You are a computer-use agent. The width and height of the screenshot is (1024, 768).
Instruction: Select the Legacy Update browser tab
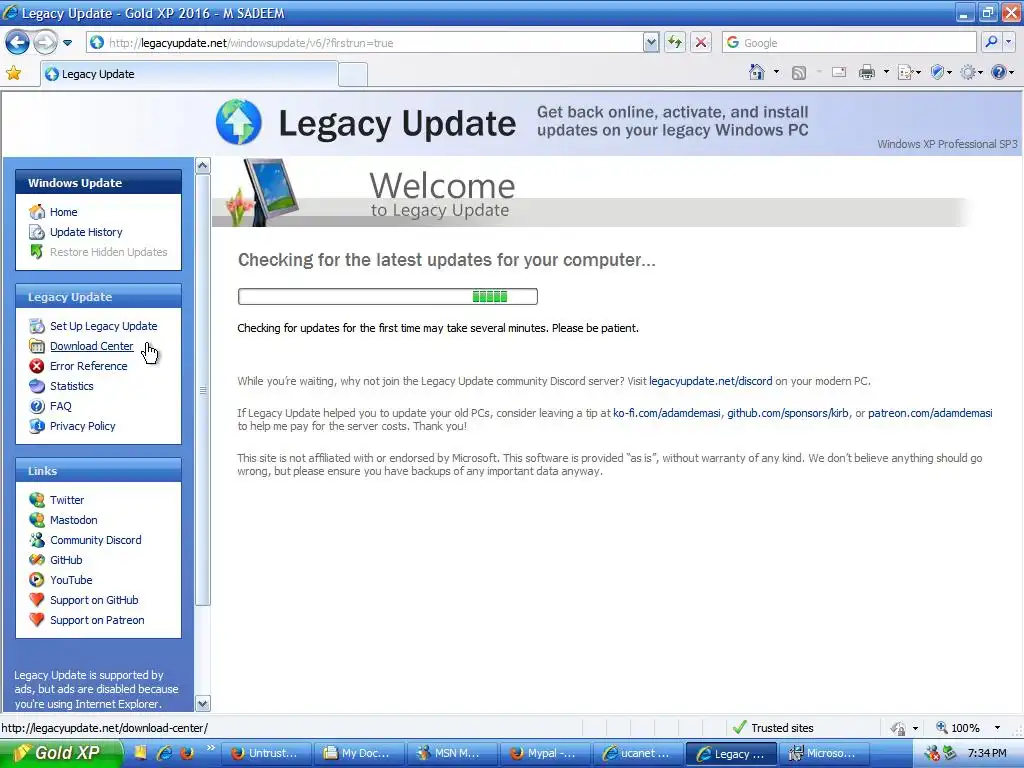tap(189, 74)
